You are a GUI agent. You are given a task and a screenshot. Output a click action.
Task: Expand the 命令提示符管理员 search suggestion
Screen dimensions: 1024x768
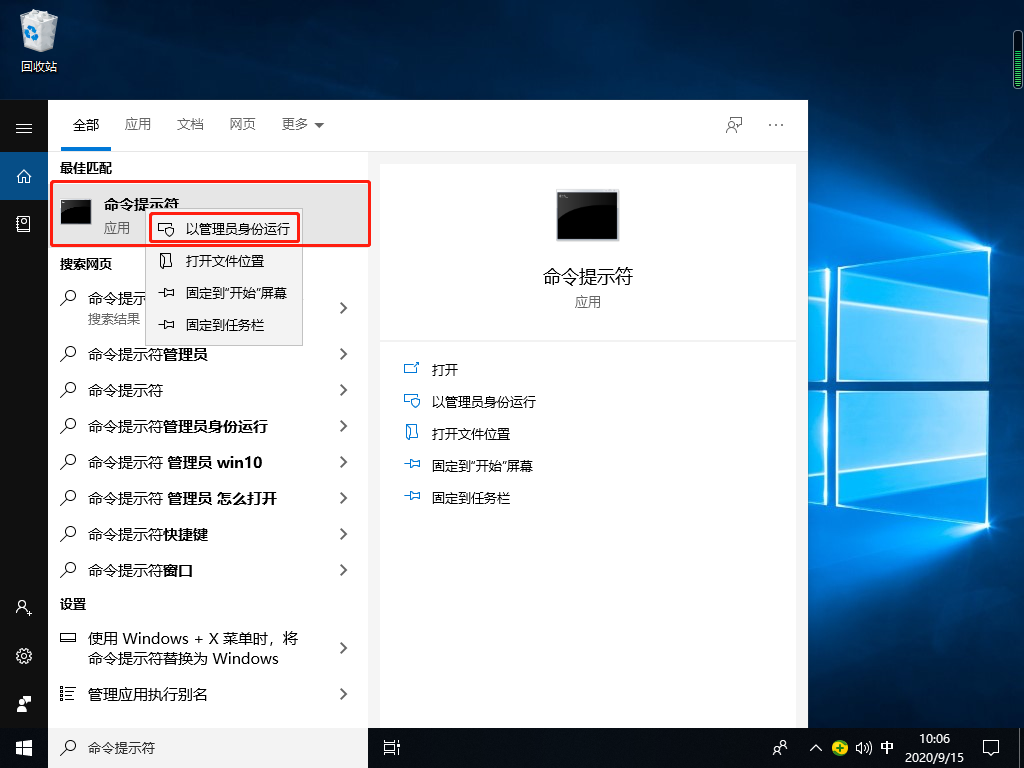(x=343, y=353)
